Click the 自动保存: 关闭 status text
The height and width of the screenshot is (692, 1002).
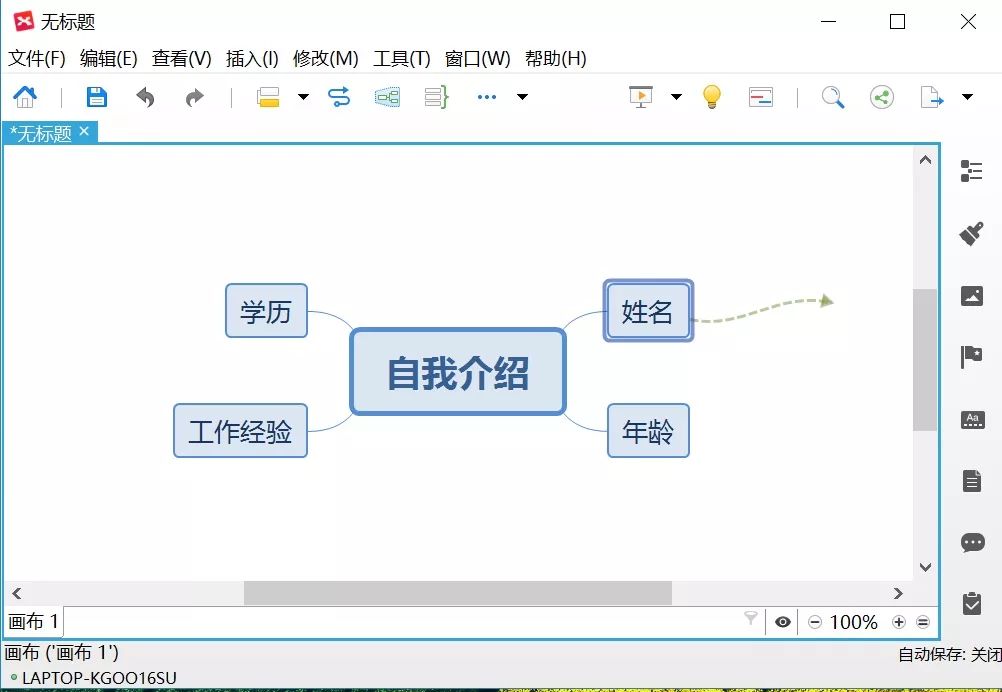[x=950, y=654]
